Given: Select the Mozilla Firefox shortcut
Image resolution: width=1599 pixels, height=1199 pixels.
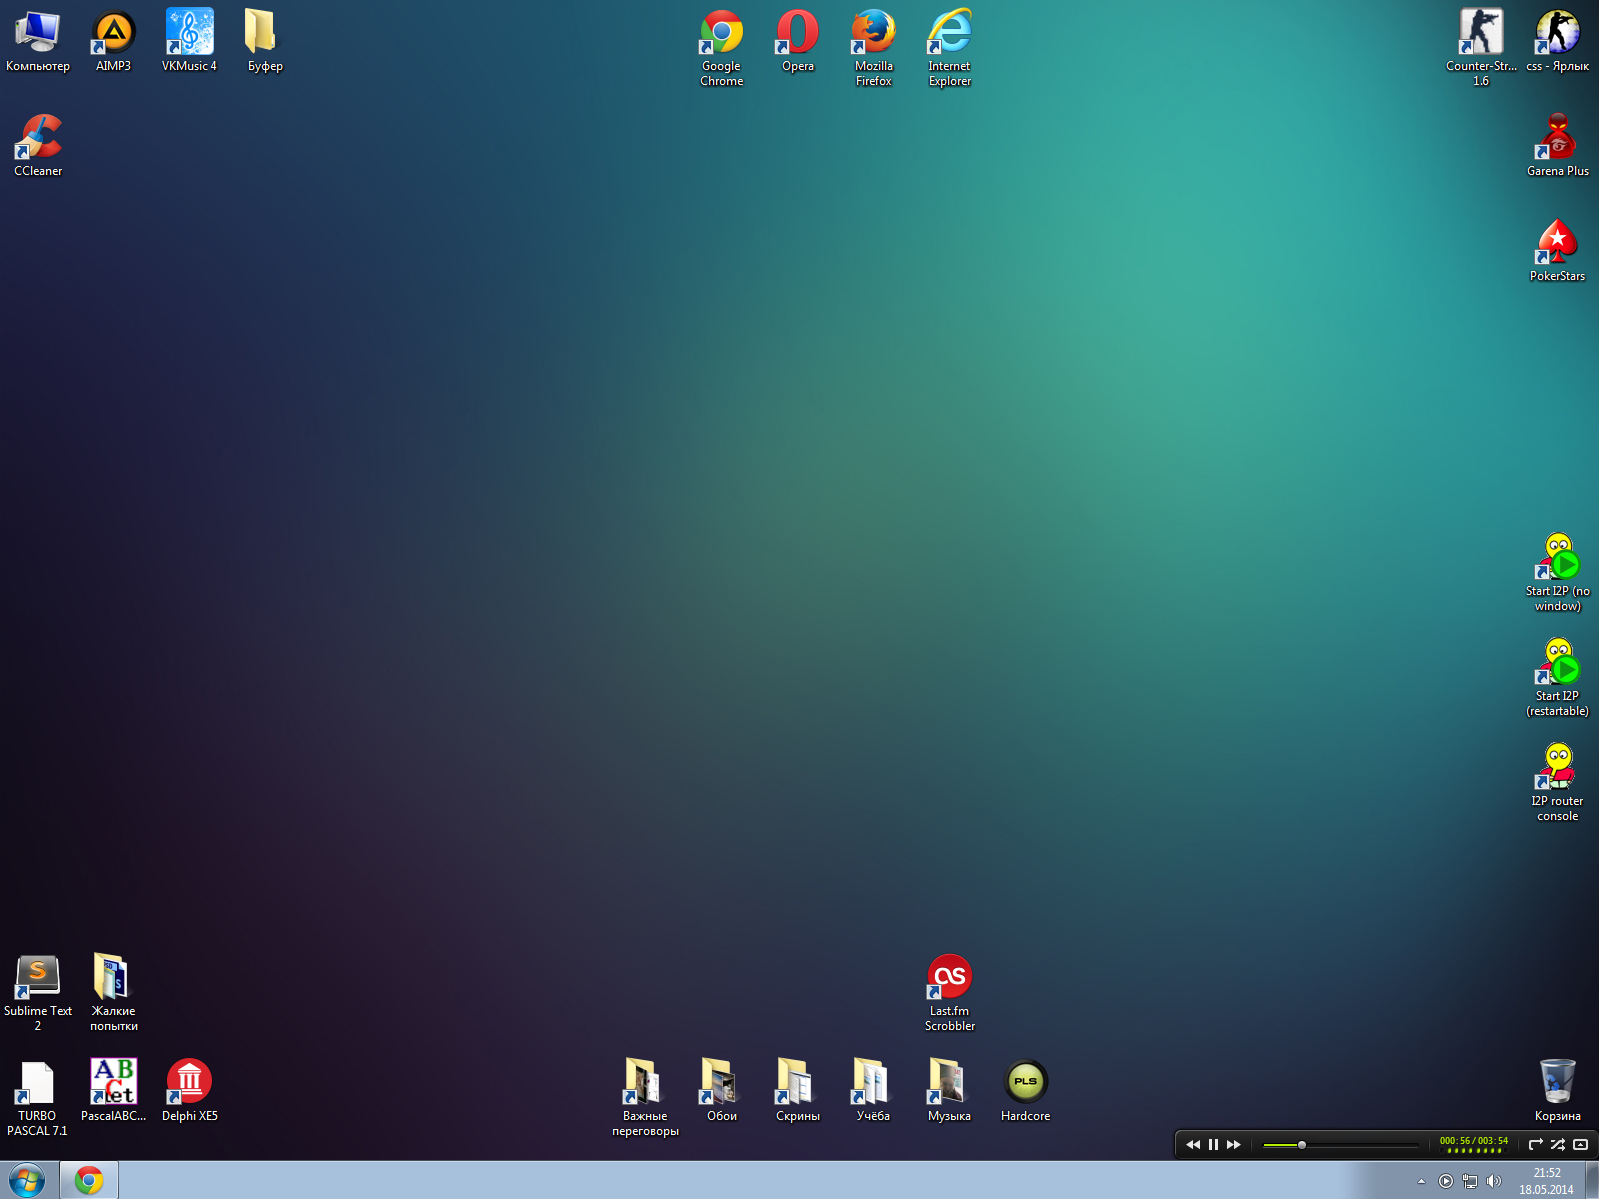Looking at the screenshot, I should click(873, 48).
